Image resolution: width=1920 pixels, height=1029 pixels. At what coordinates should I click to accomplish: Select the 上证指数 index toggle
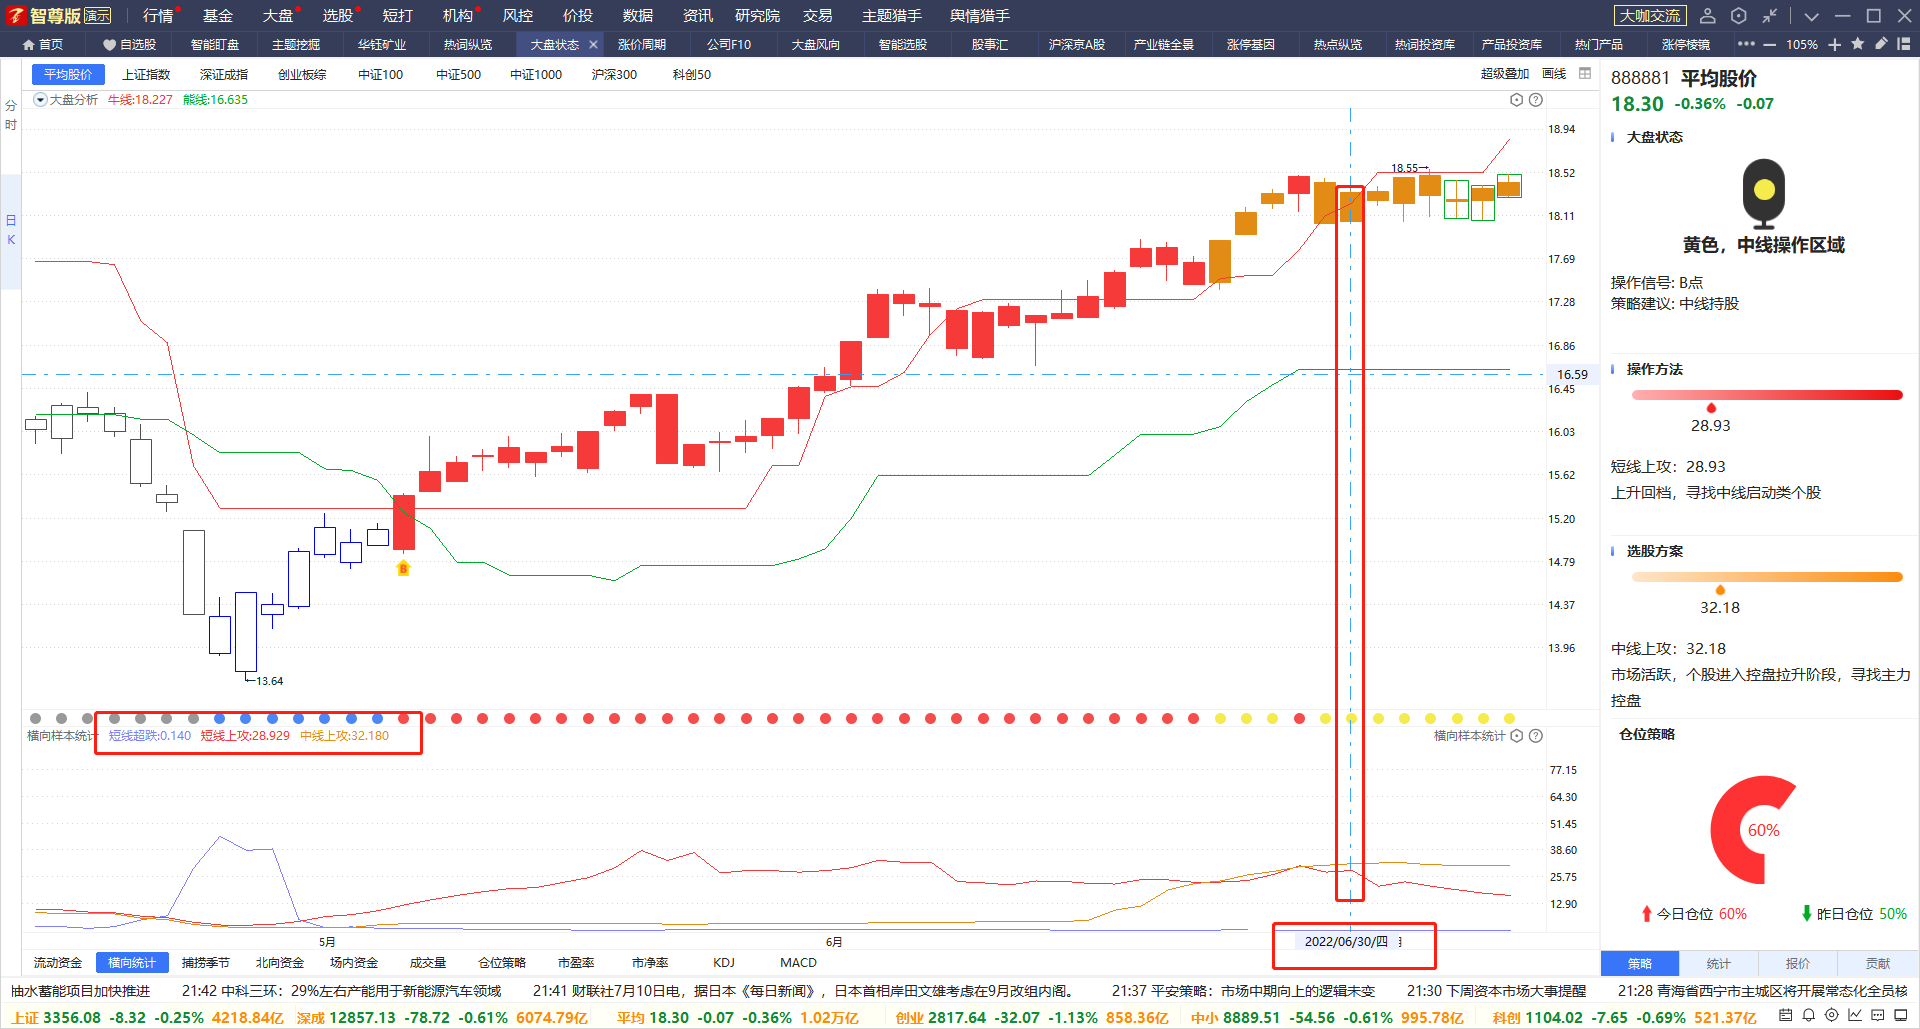click(x=146, y=75)
